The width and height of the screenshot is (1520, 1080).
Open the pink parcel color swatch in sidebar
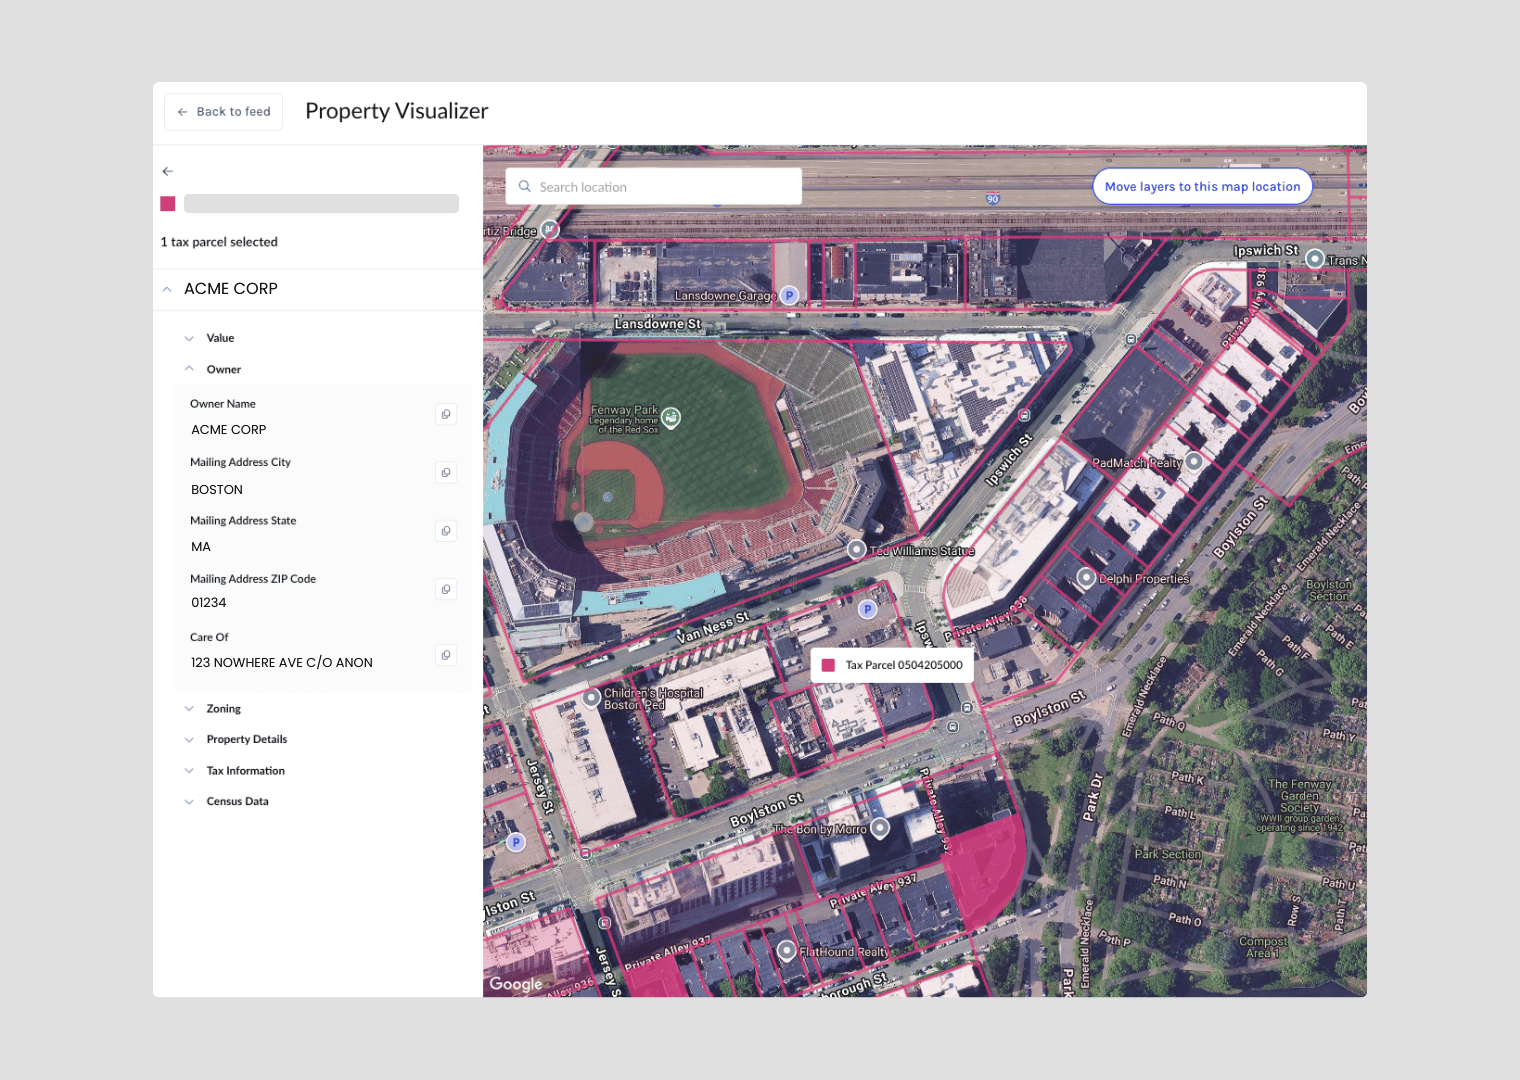coord(168,204)
